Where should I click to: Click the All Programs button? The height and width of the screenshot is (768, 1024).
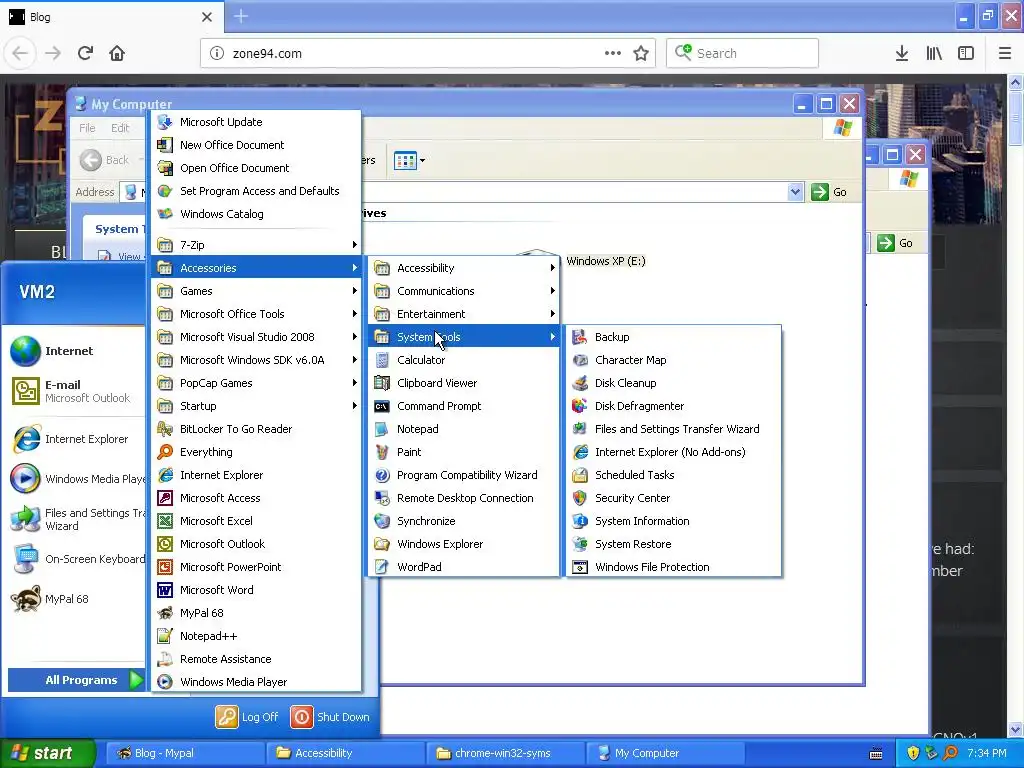pyautogui.click(x=76, y=680)
